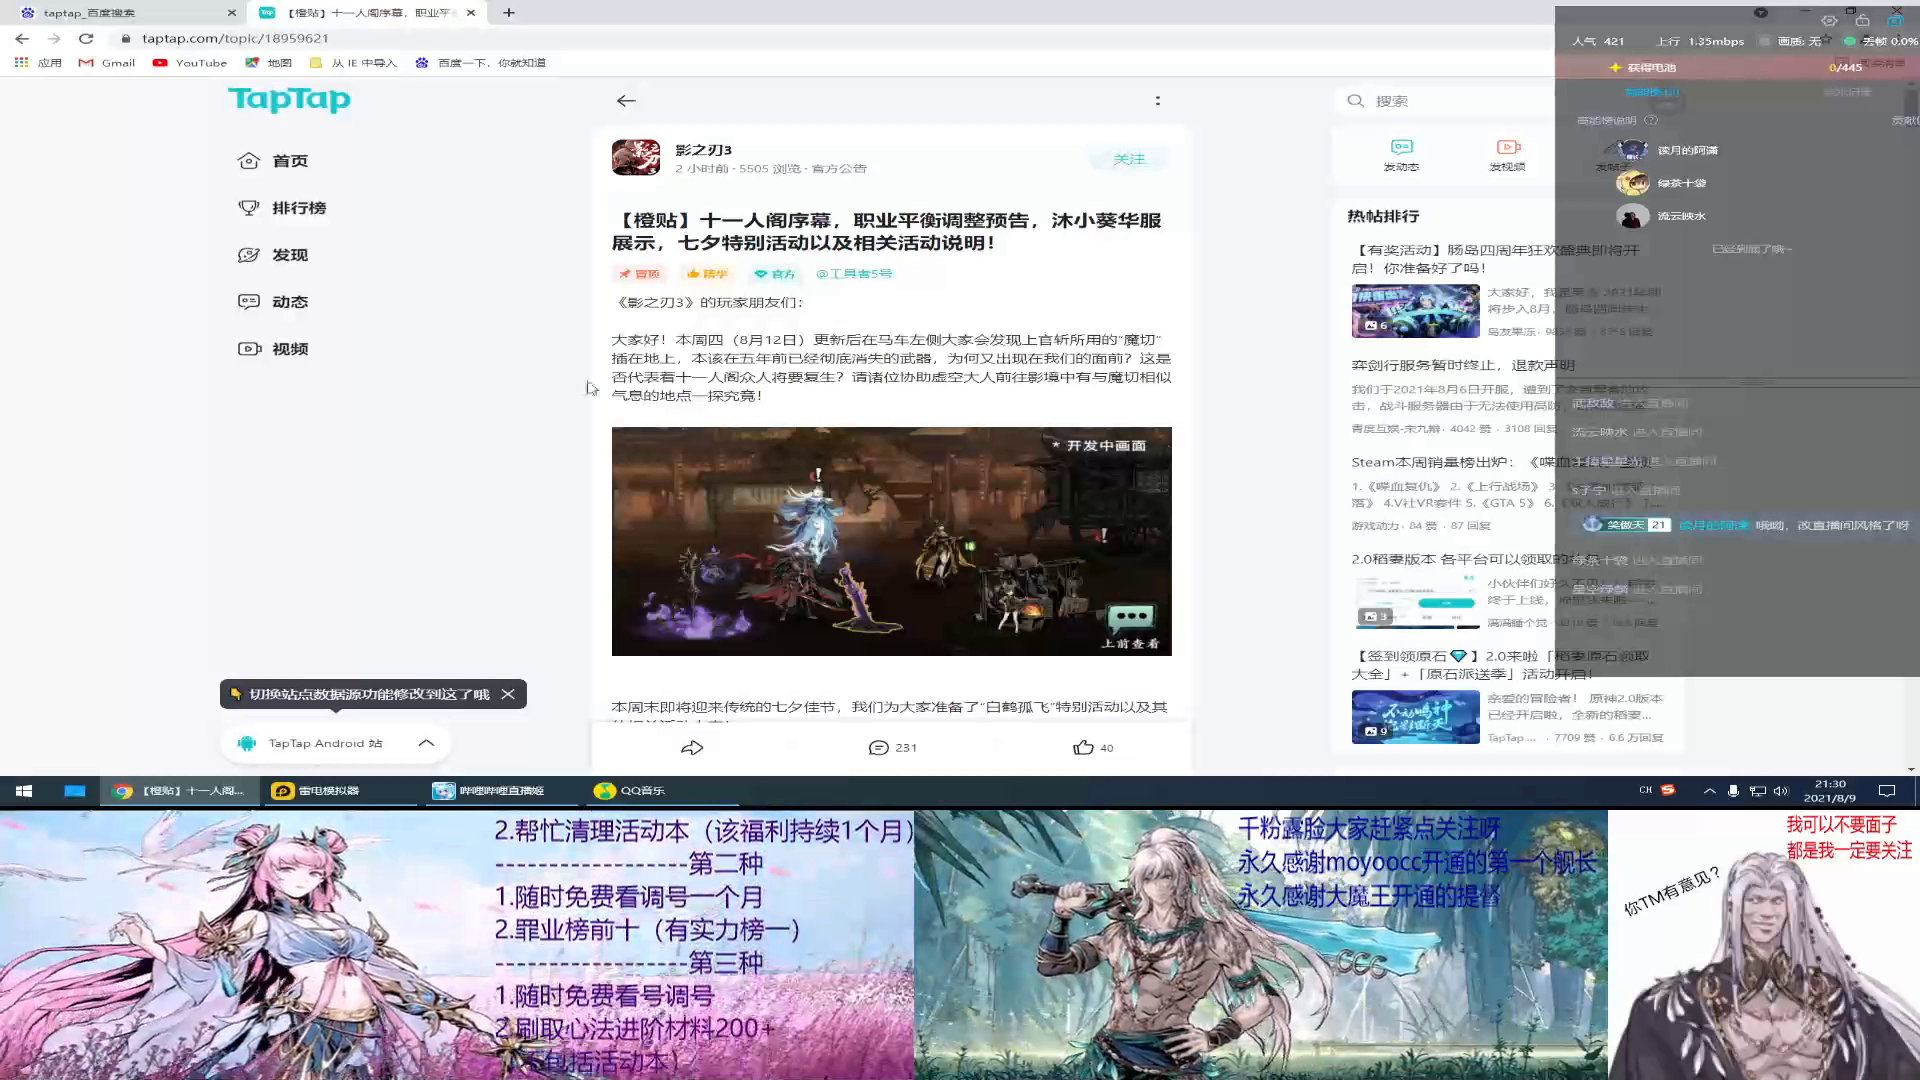
Task: Click taskbar desktop app icon
Action: pyautogui.click(x=75, y=790)
